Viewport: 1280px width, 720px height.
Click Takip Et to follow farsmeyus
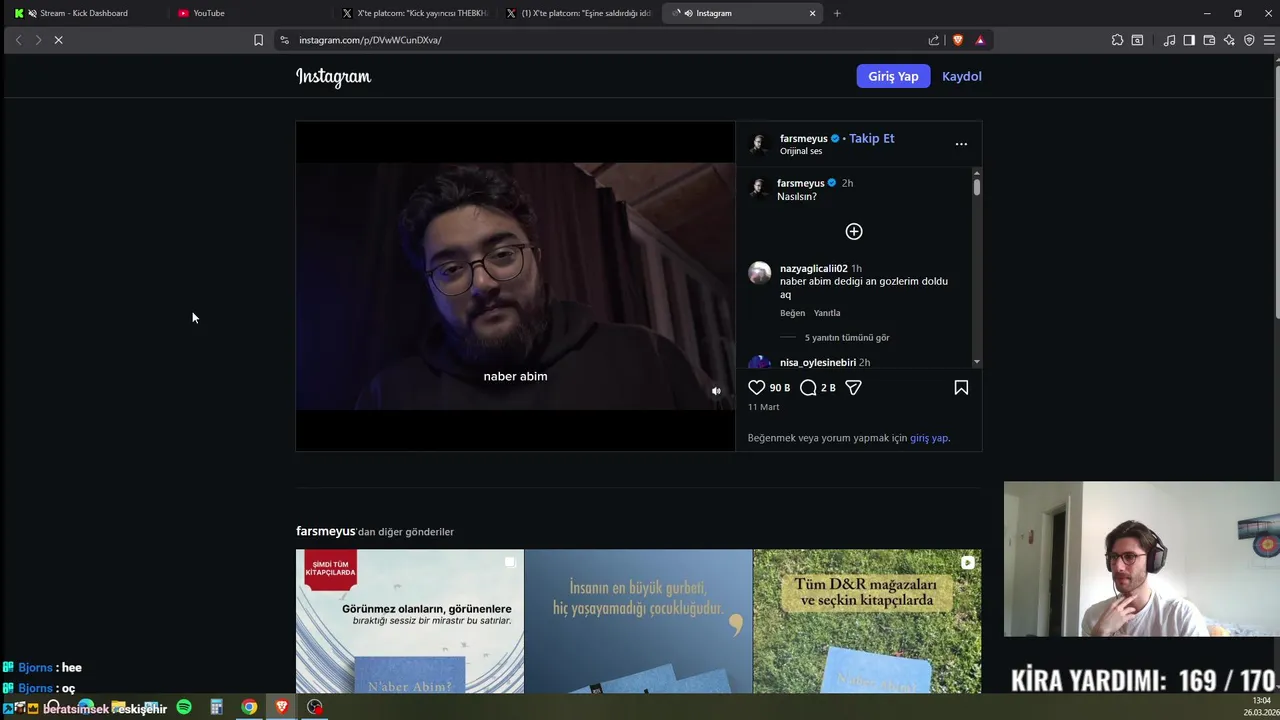pos(872,138)
